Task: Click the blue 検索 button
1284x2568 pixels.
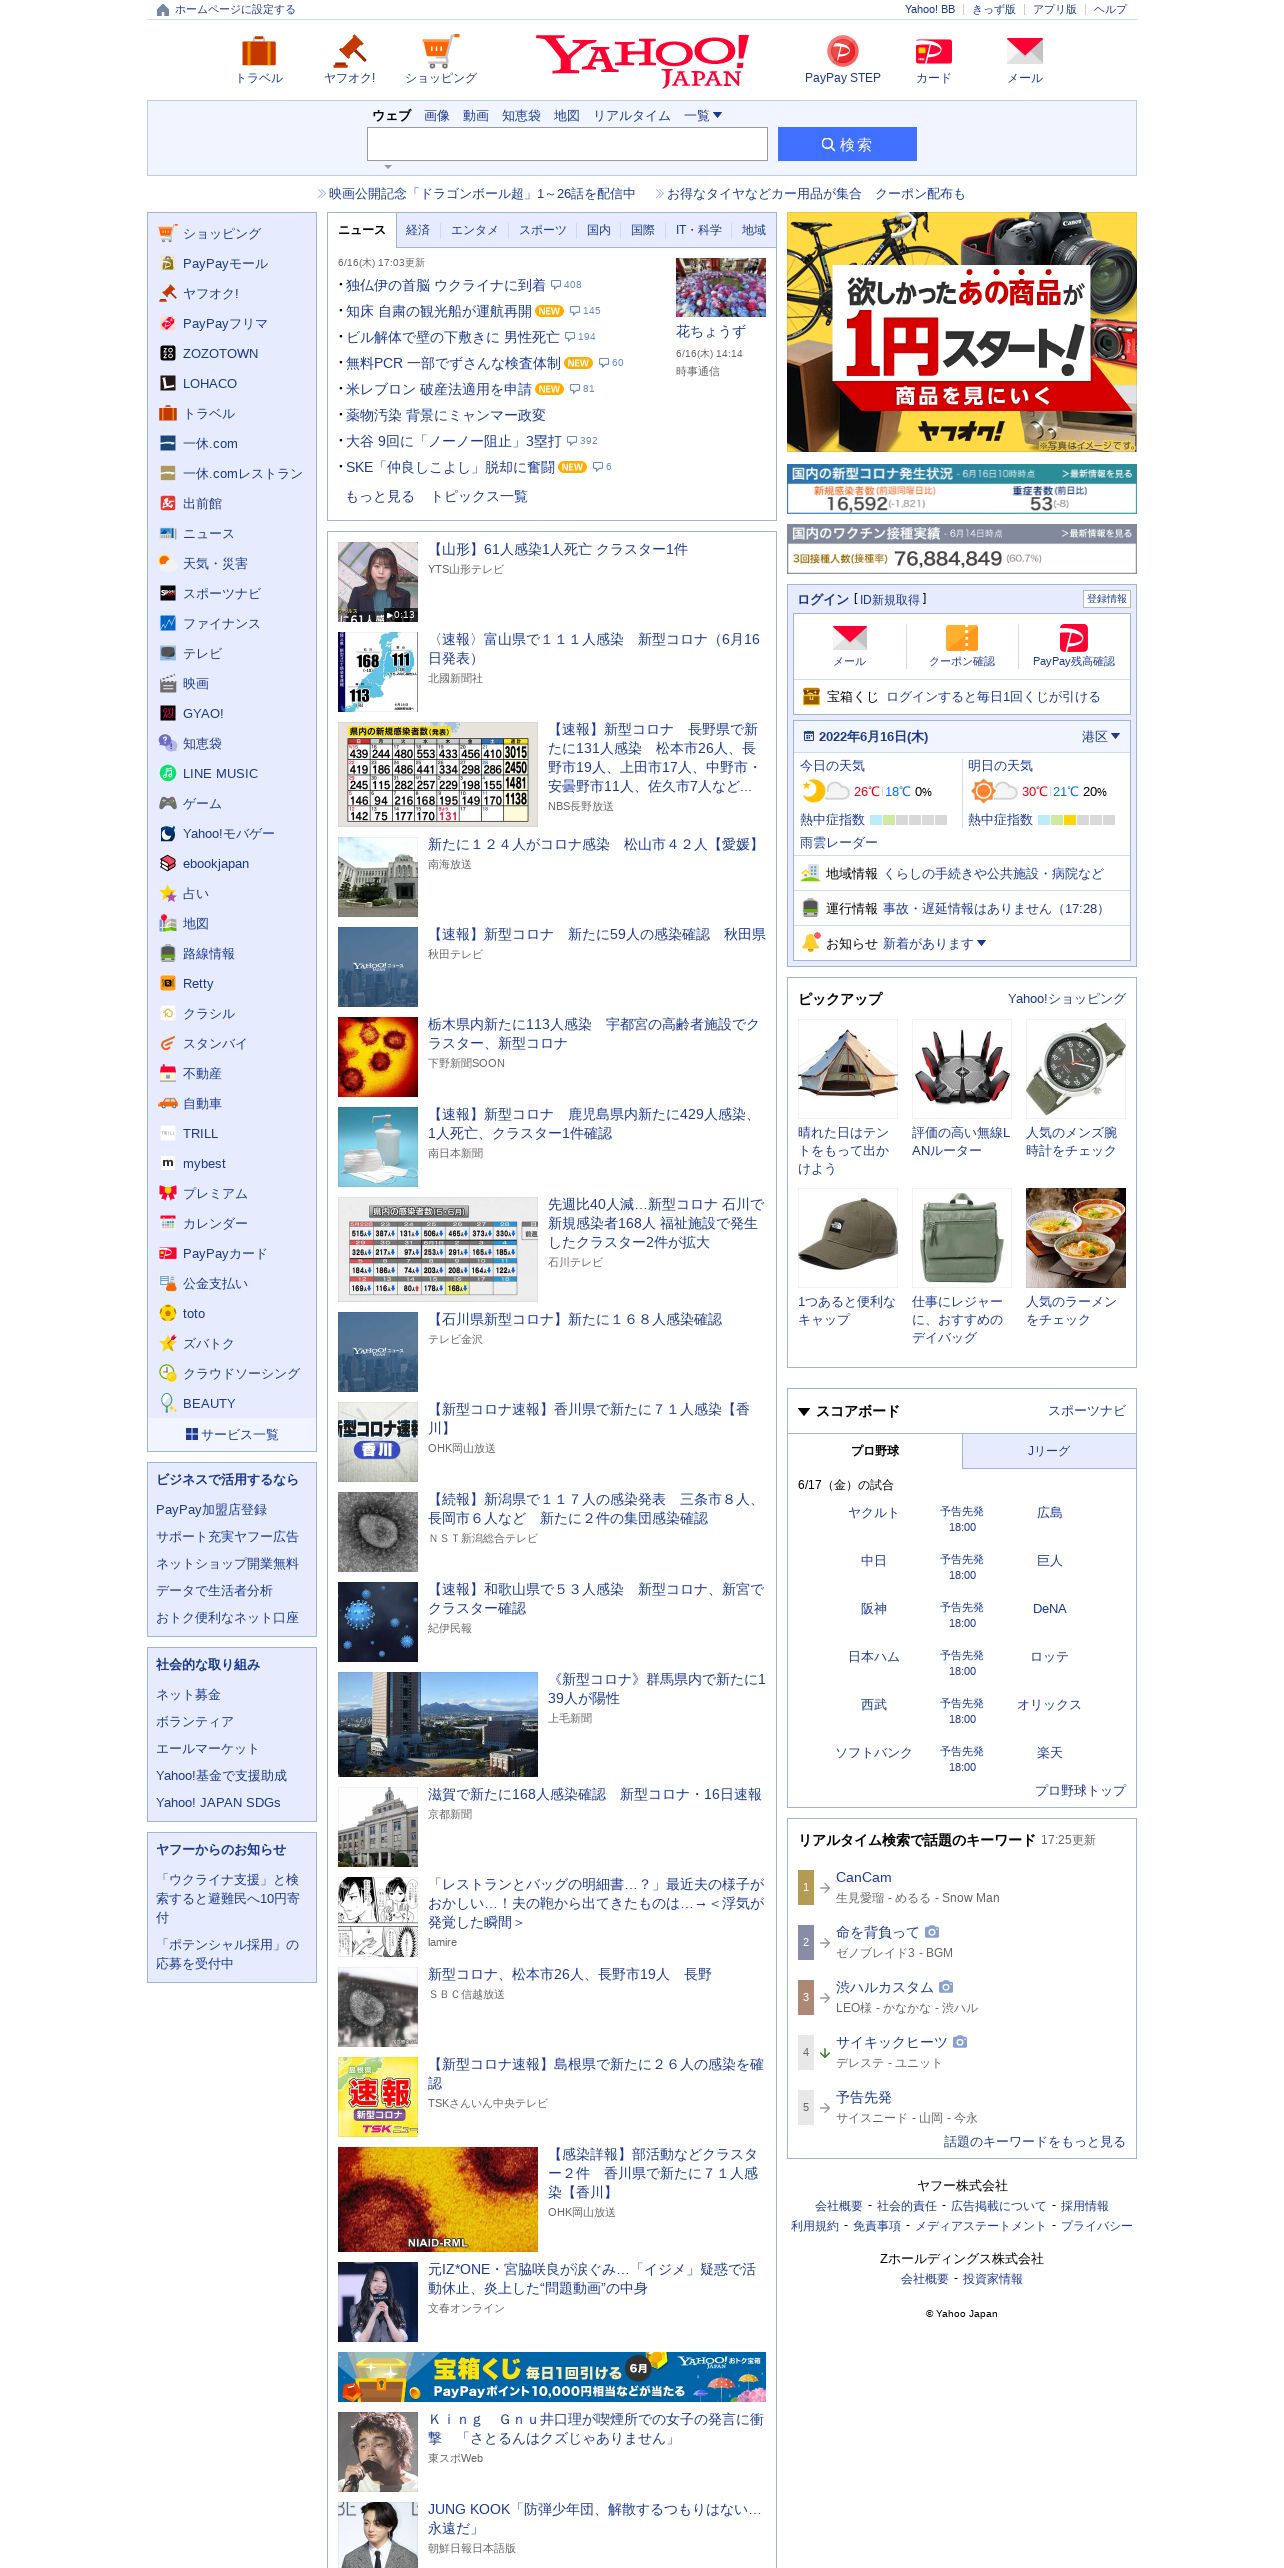Action: click(847, 144)
